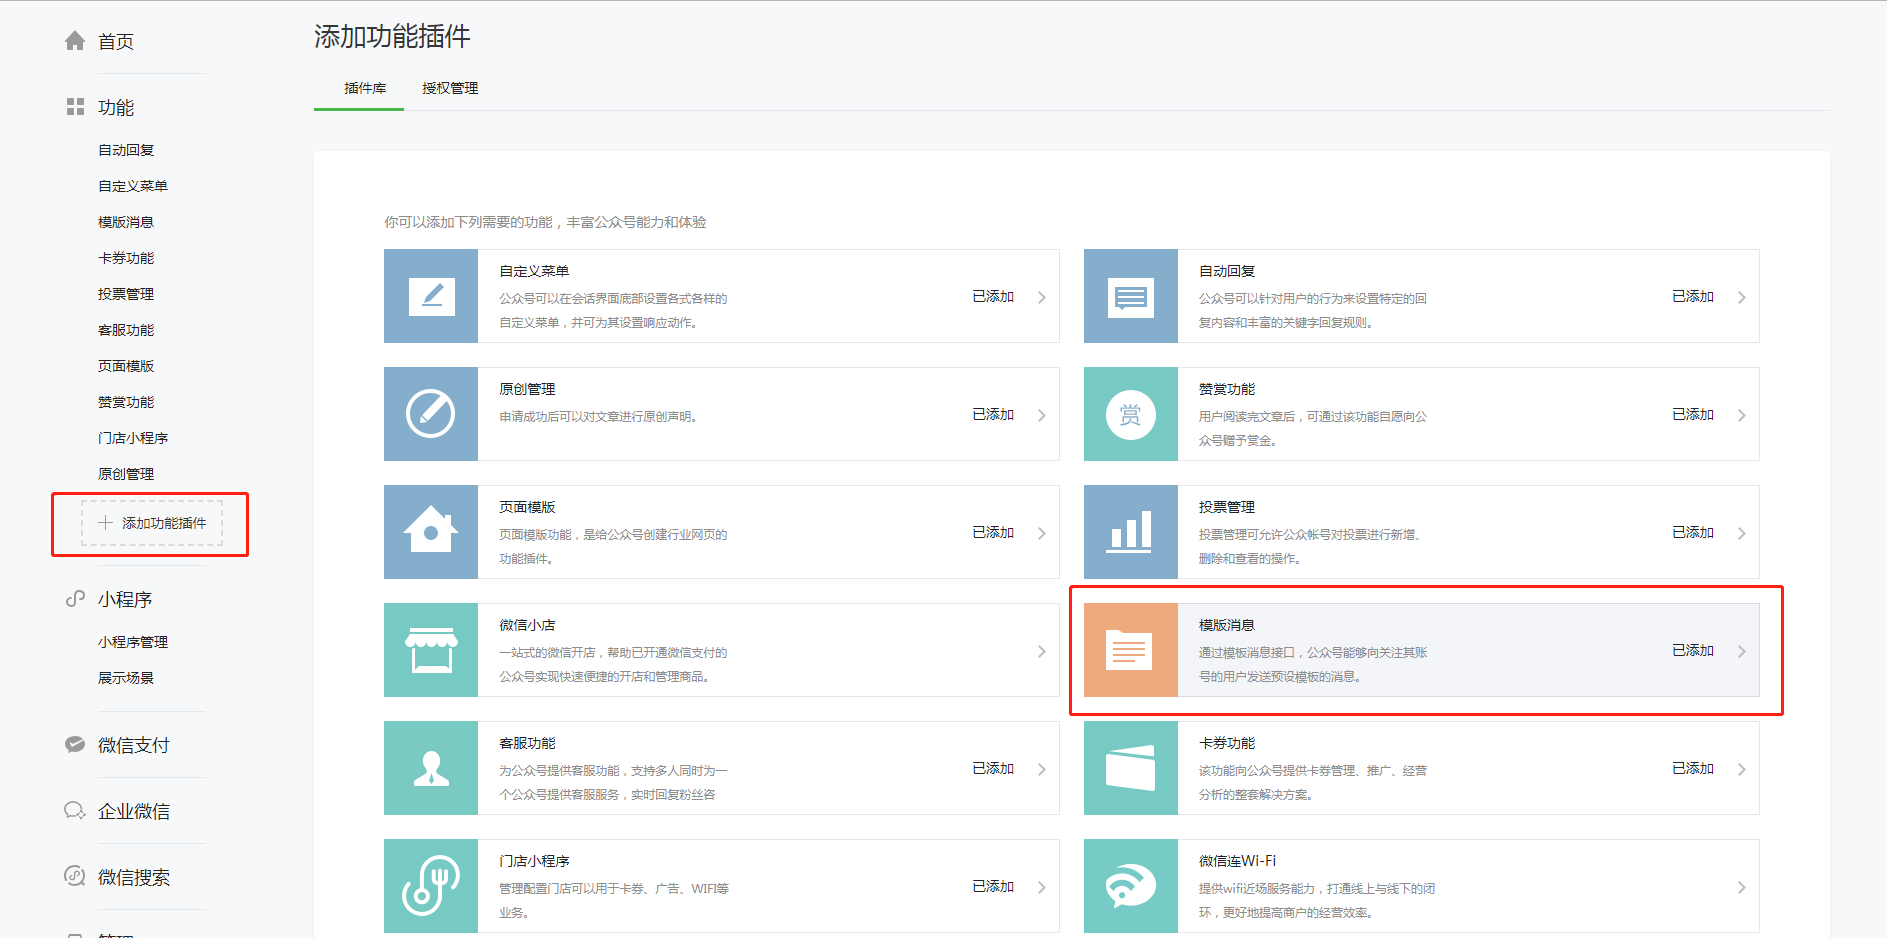Viewport: 1887px width, 938px height.
Task: Click the 功能 grid icon in sidebar
Action: (75, 107)
